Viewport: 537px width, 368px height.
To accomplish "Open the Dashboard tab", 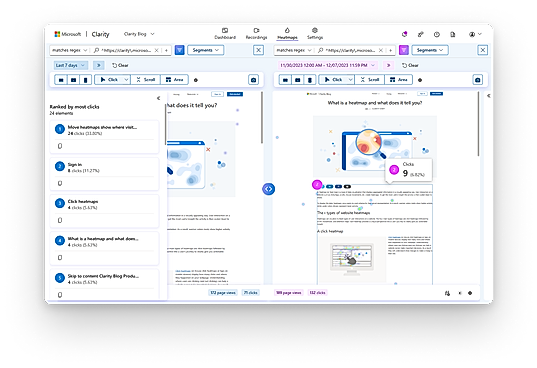I will pyautogui.click(x=225, y=34).
